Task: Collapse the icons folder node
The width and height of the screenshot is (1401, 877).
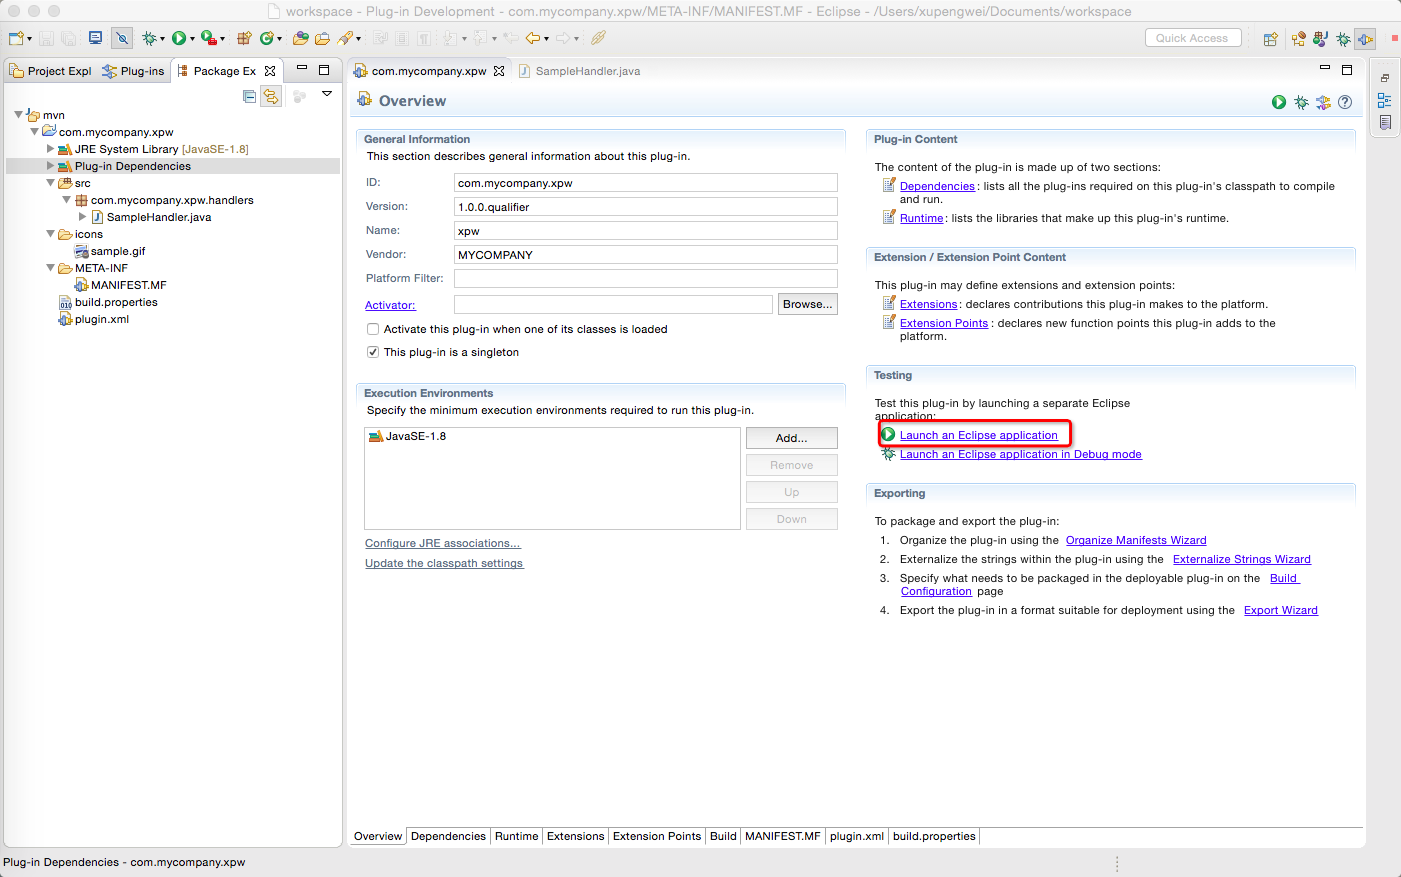Action: [50, 234]
